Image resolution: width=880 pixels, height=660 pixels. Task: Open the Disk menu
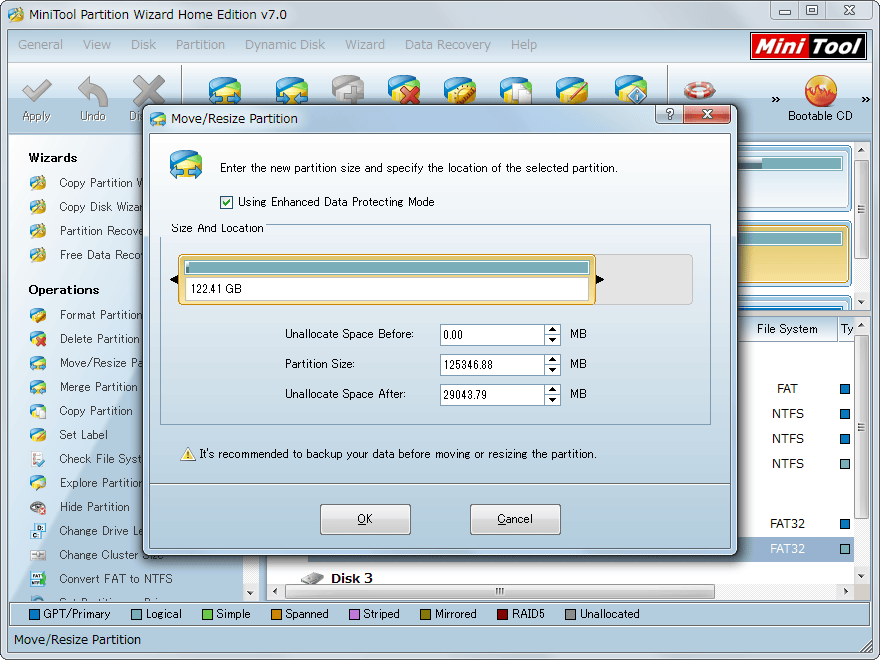coord(144,45)
